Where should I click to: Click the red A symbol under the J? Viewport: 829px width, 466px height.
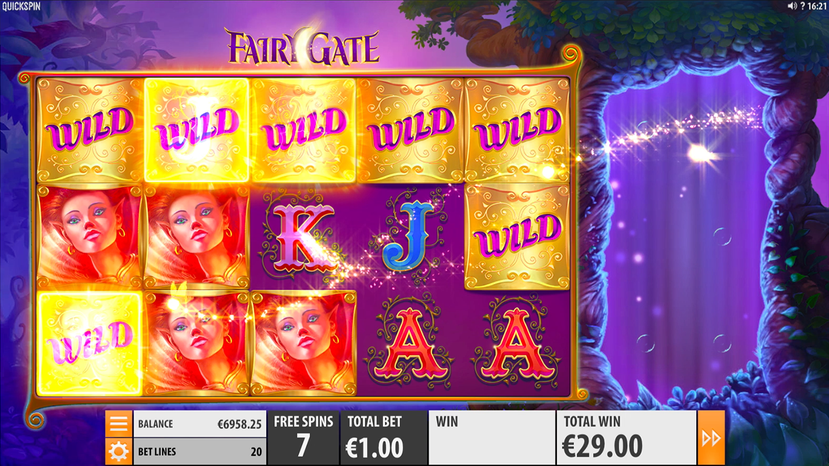click(x=410, y=343)
